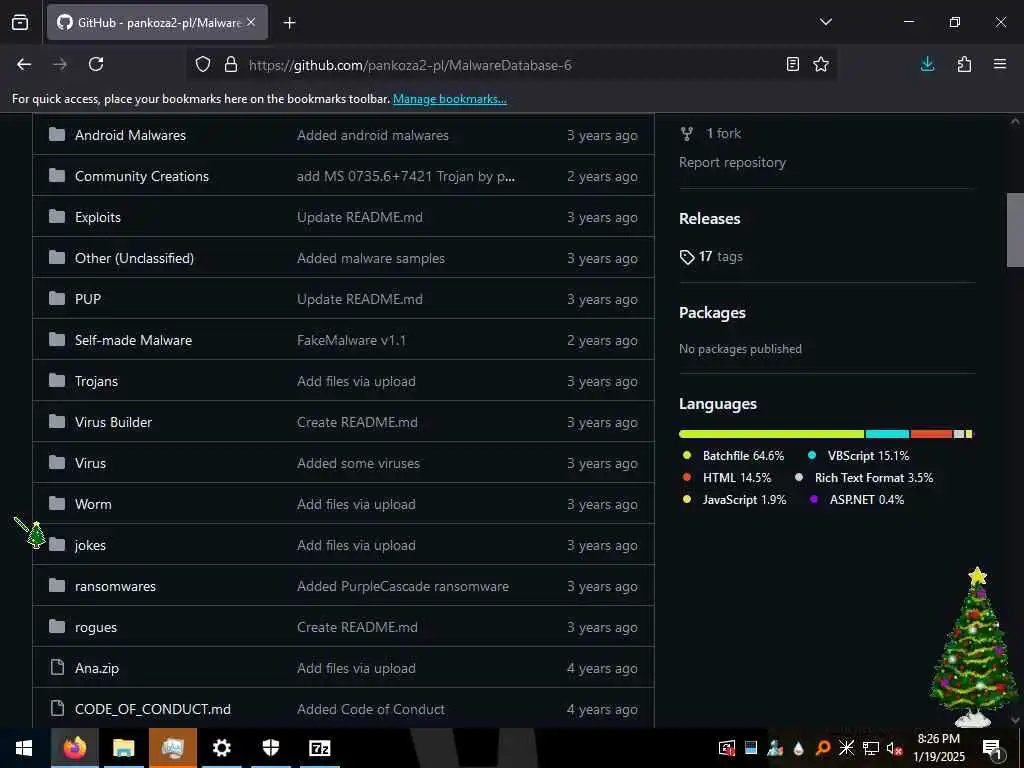Image resolution: width=1024 pixels, height=768 pixels.
Task: Open the Community Creations folder
Action: coord(142,176)
